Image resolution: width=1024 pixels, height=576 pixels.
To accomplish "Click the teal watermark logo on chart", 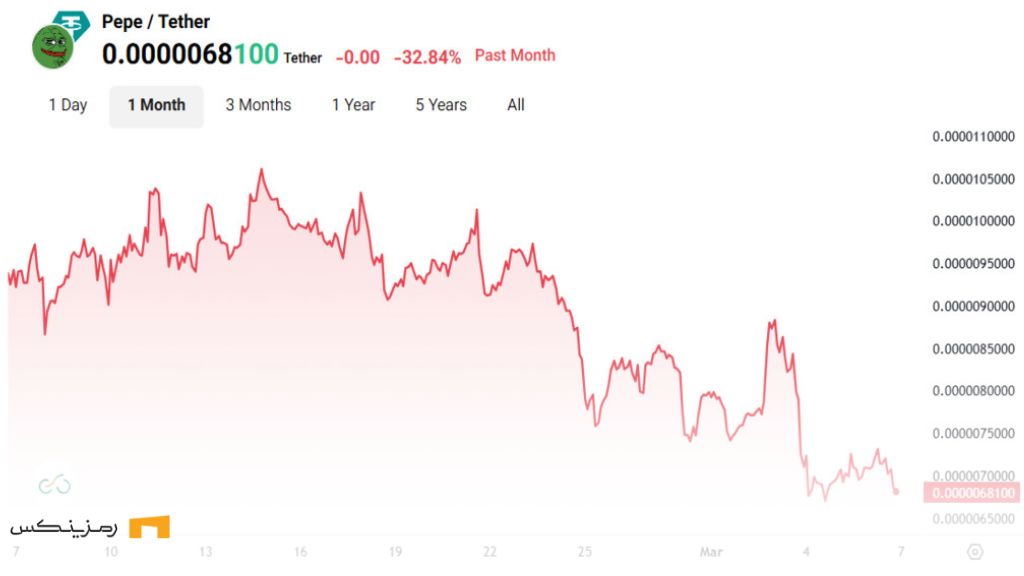I will pyautogui.click(x=54, y=485).
